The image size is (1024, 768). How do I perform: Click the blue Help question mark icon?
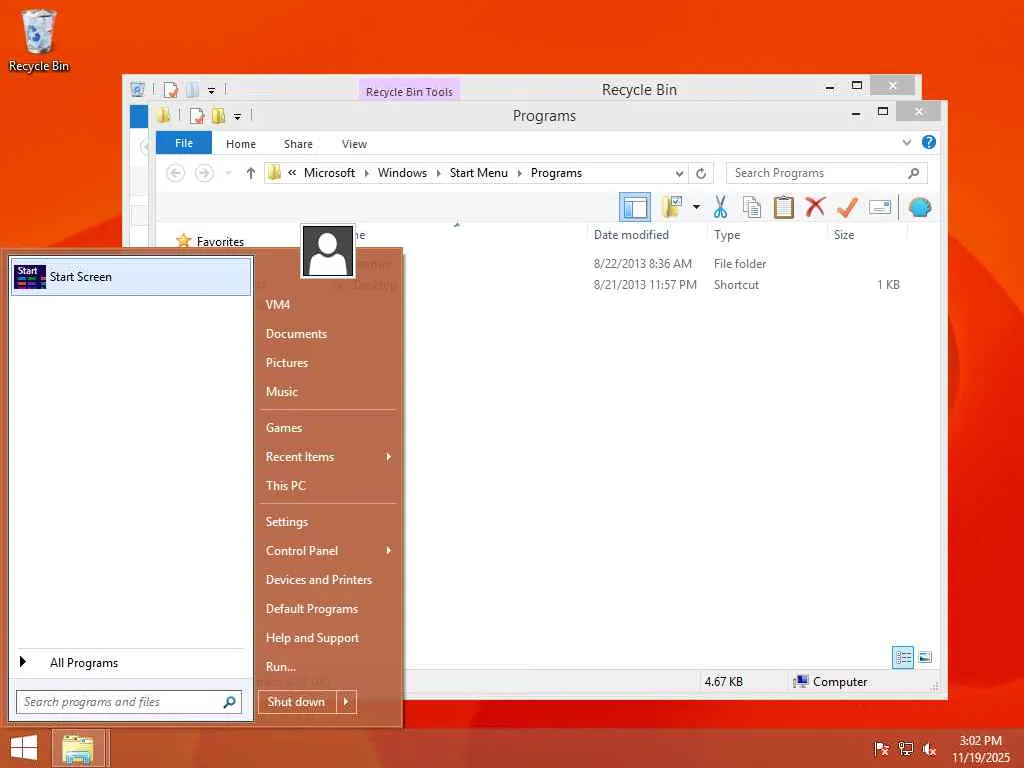click(928, 142)
